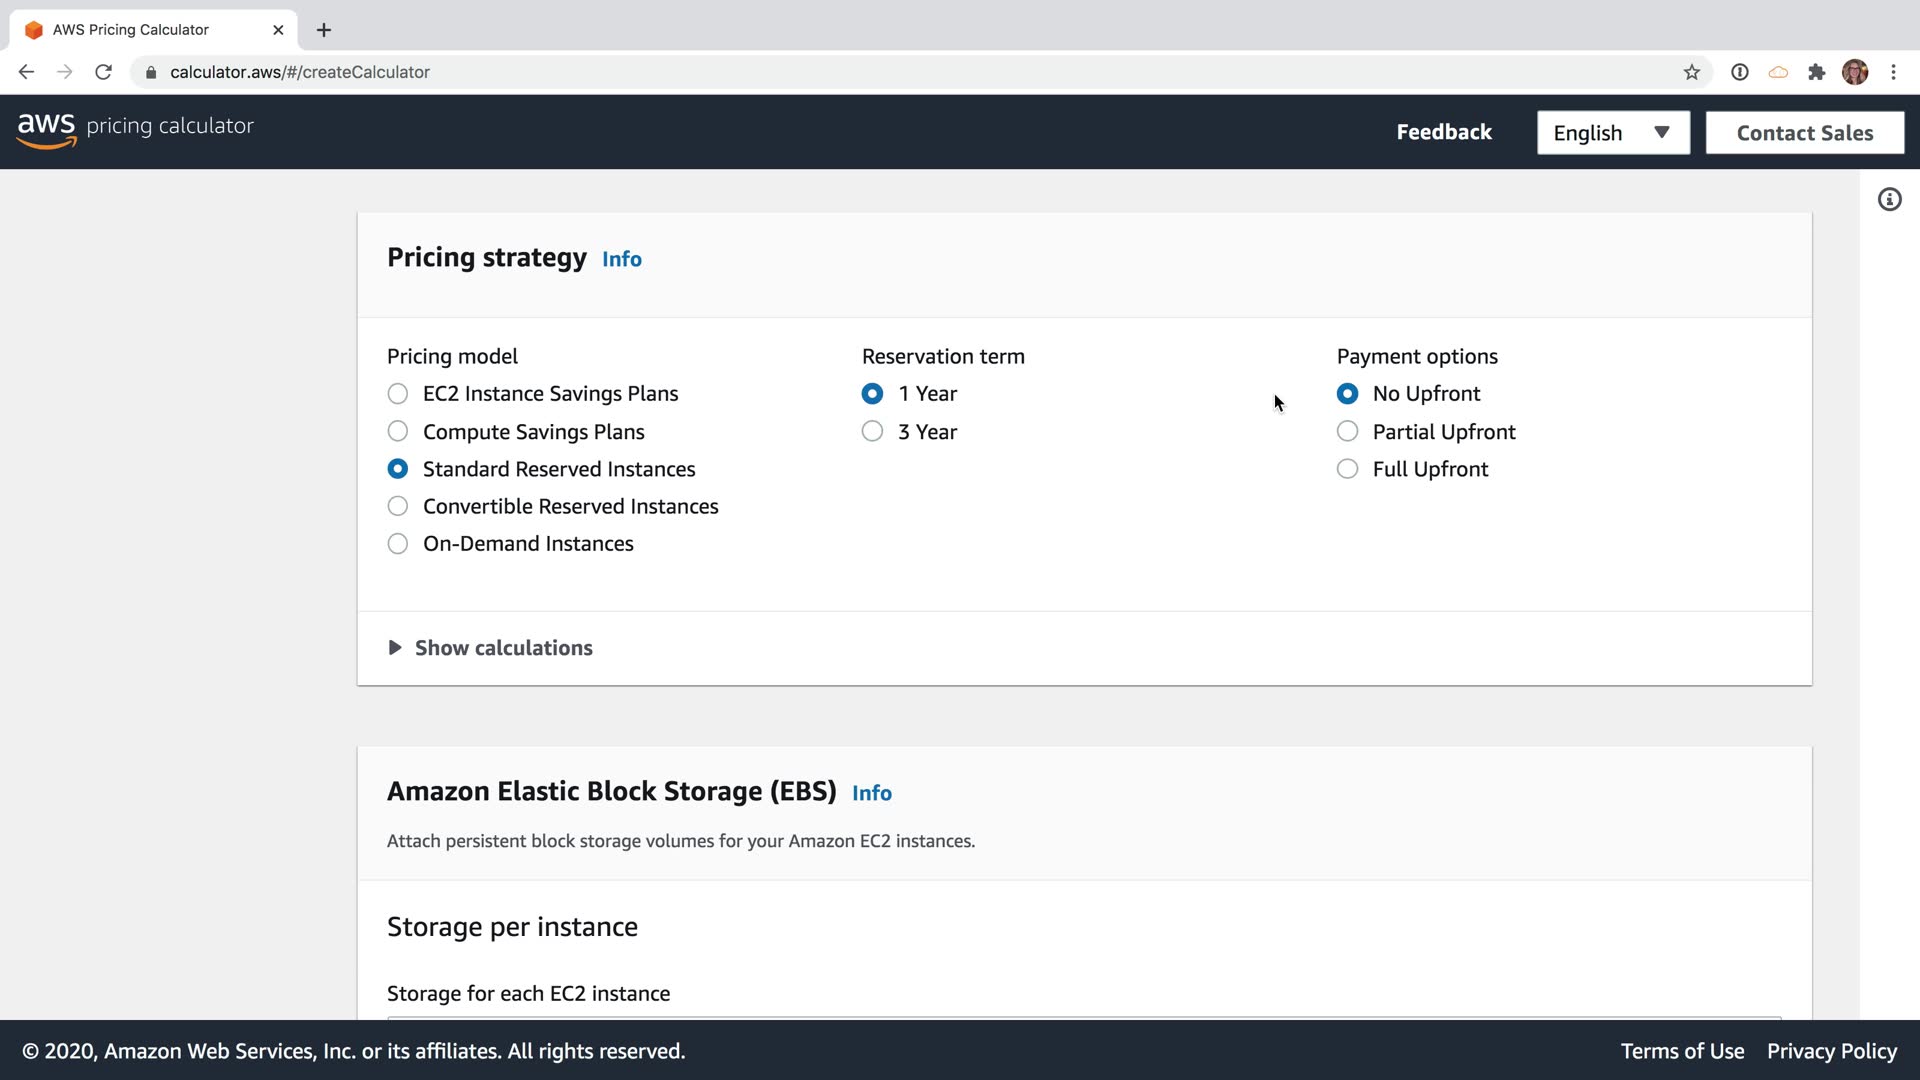Open the Chrome three-dot menu
Screen dimensions: 1920x1080
pos(1893,72)
